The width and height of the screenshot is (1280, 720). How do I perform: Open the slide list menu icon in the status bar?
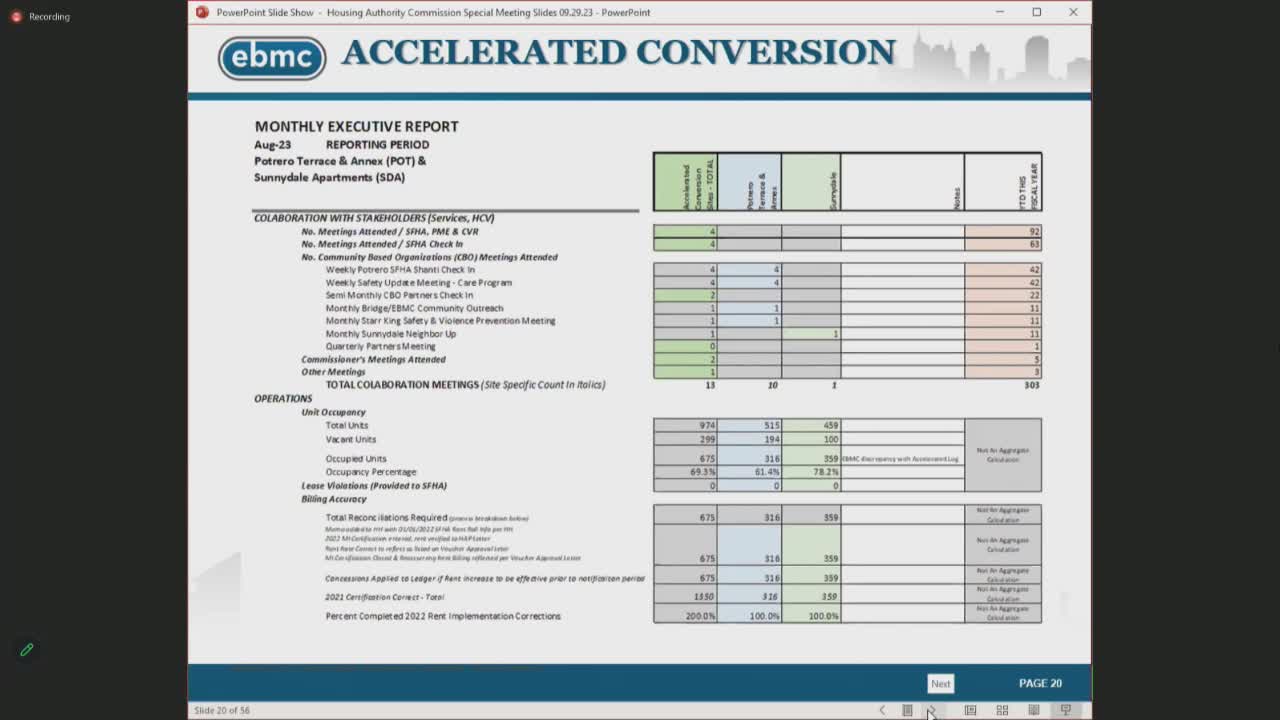(907, 710)
